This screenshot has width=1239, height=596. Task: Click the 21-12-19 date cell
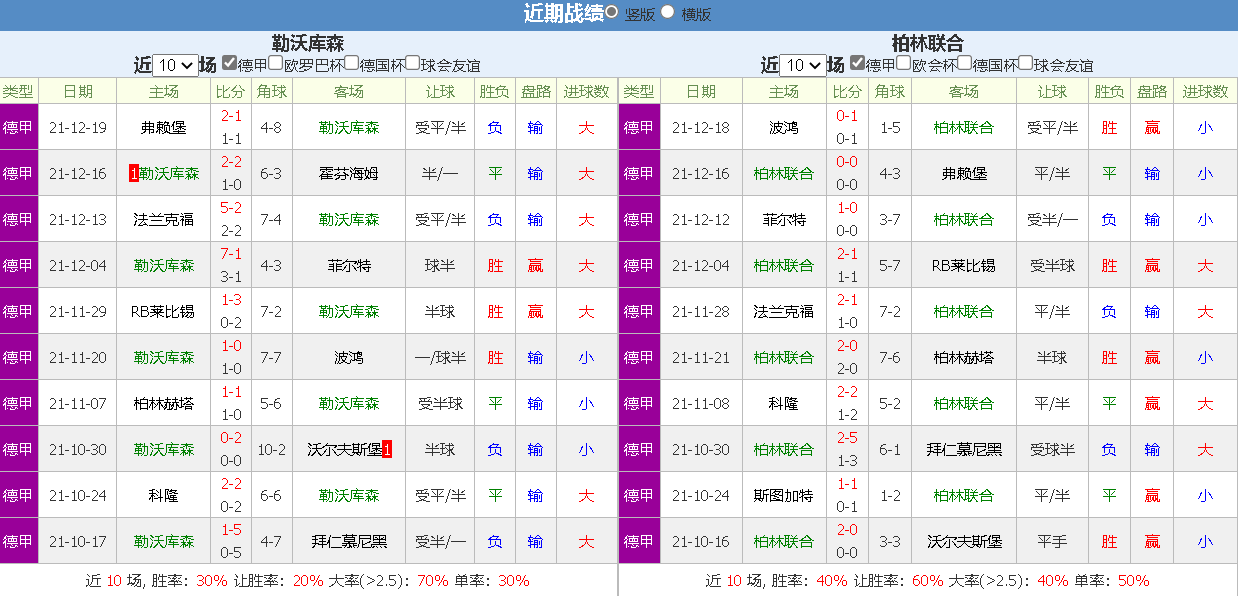coord(78,128)
